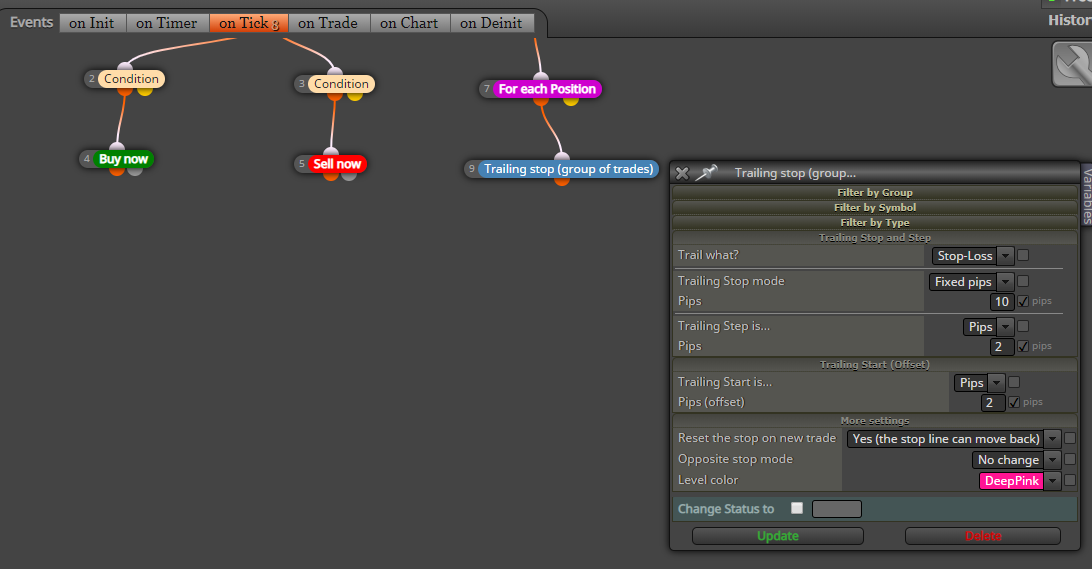Click the Trailing Stop Pips field showing 10
The width and height of the screenshot is (1092, 569).
pos(1001,302)
